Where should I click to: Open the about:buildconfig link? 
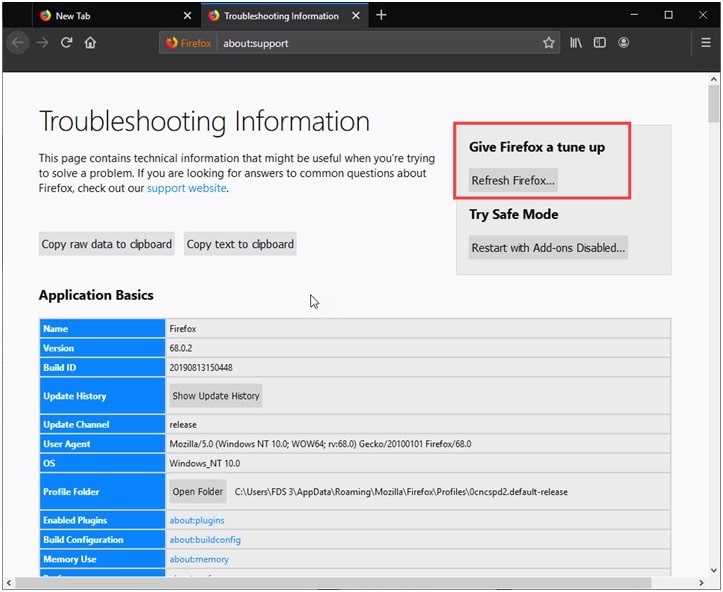coord(205,539)
